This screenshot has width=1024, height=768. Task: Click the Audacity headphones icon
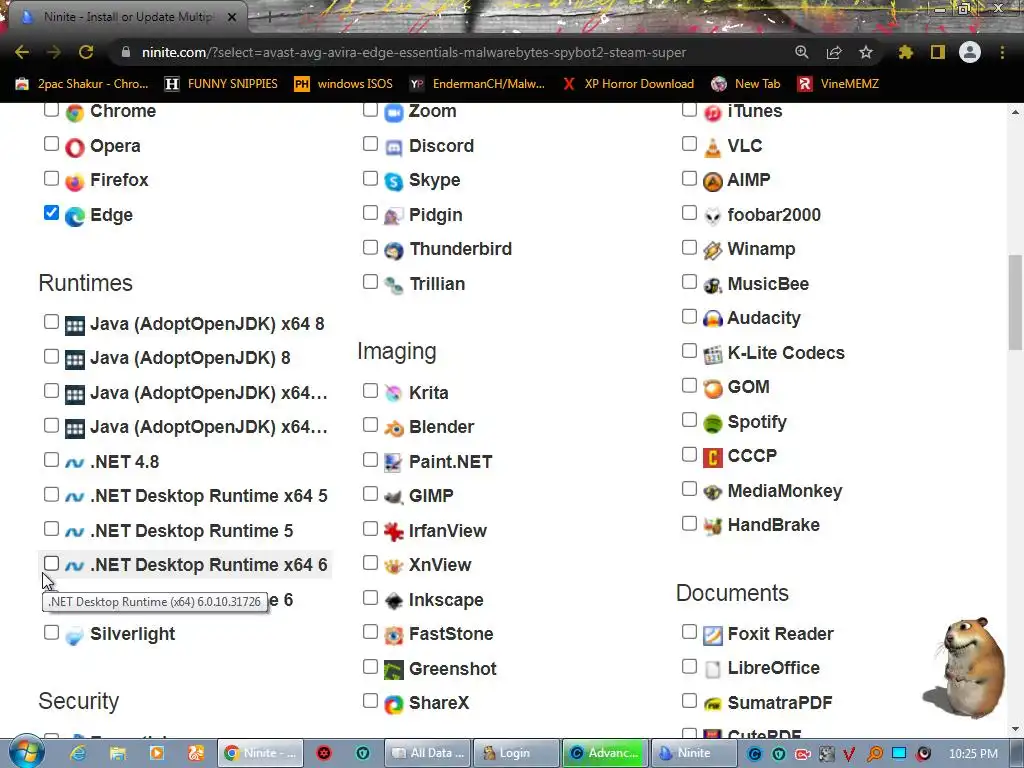pos(712,319)
